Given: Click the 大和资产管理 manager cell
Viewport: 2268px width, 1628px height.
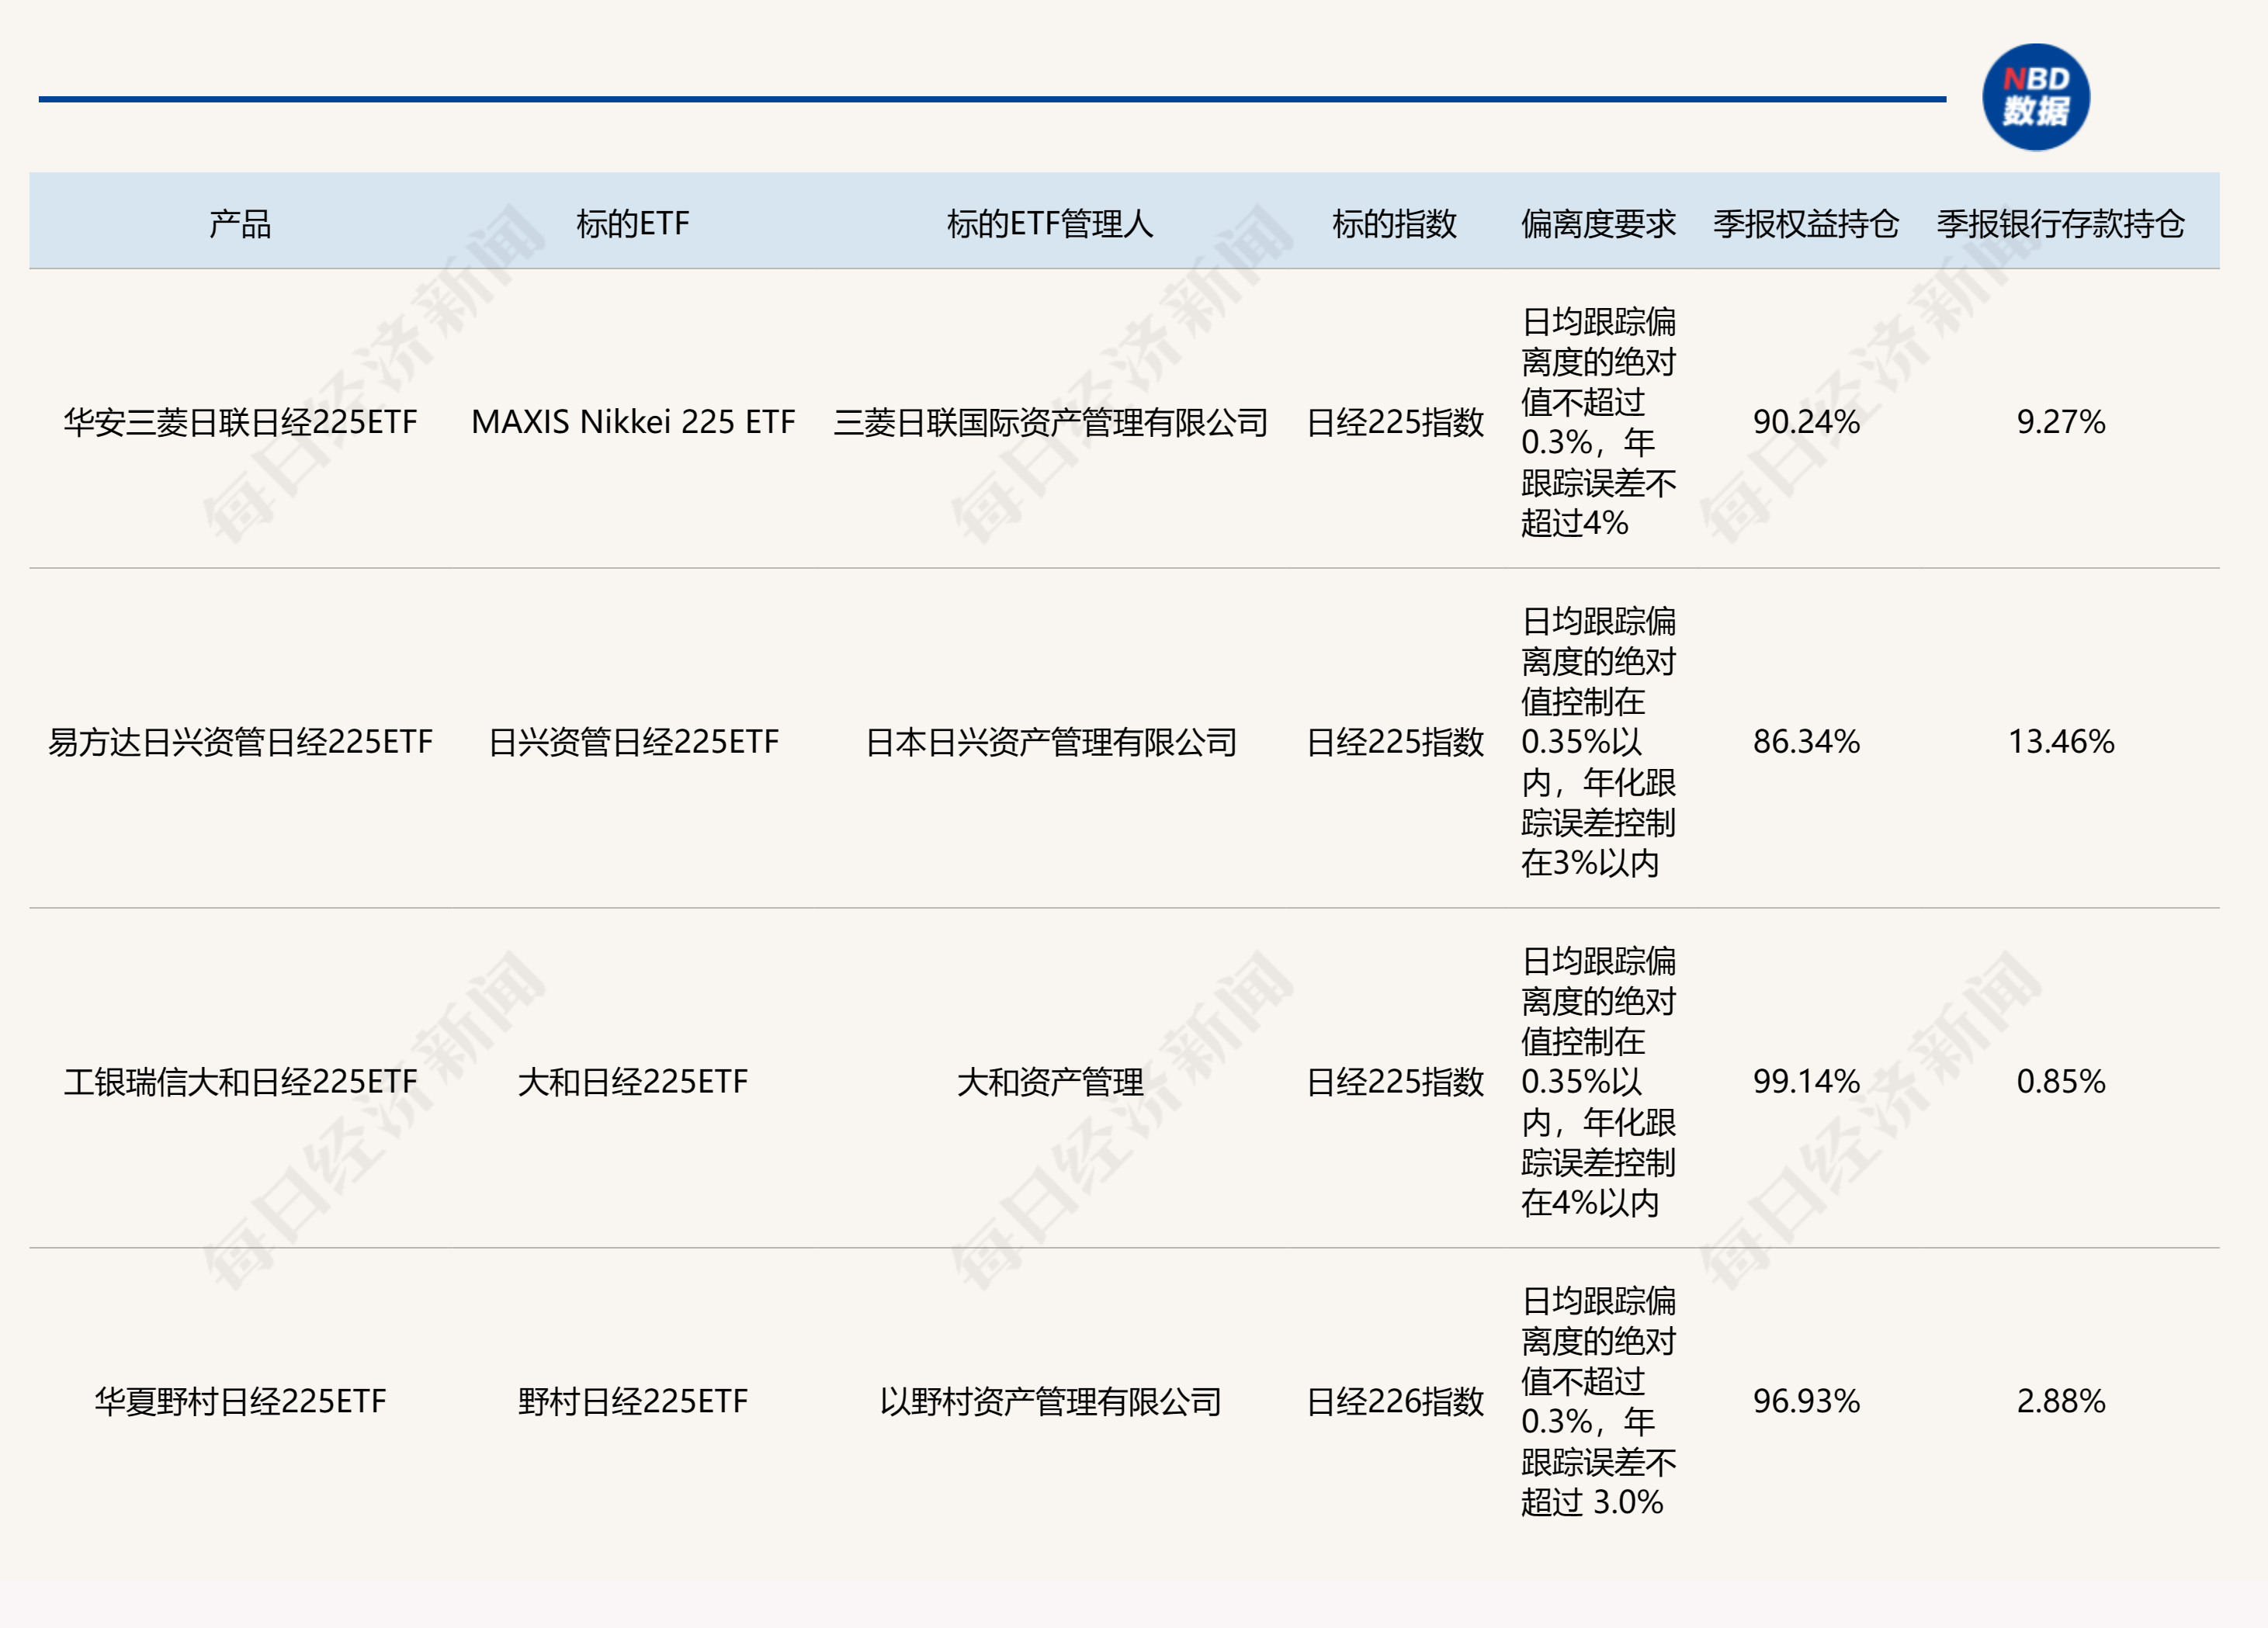Looking at the screenshot, I should click(x=1050, y=1082).
